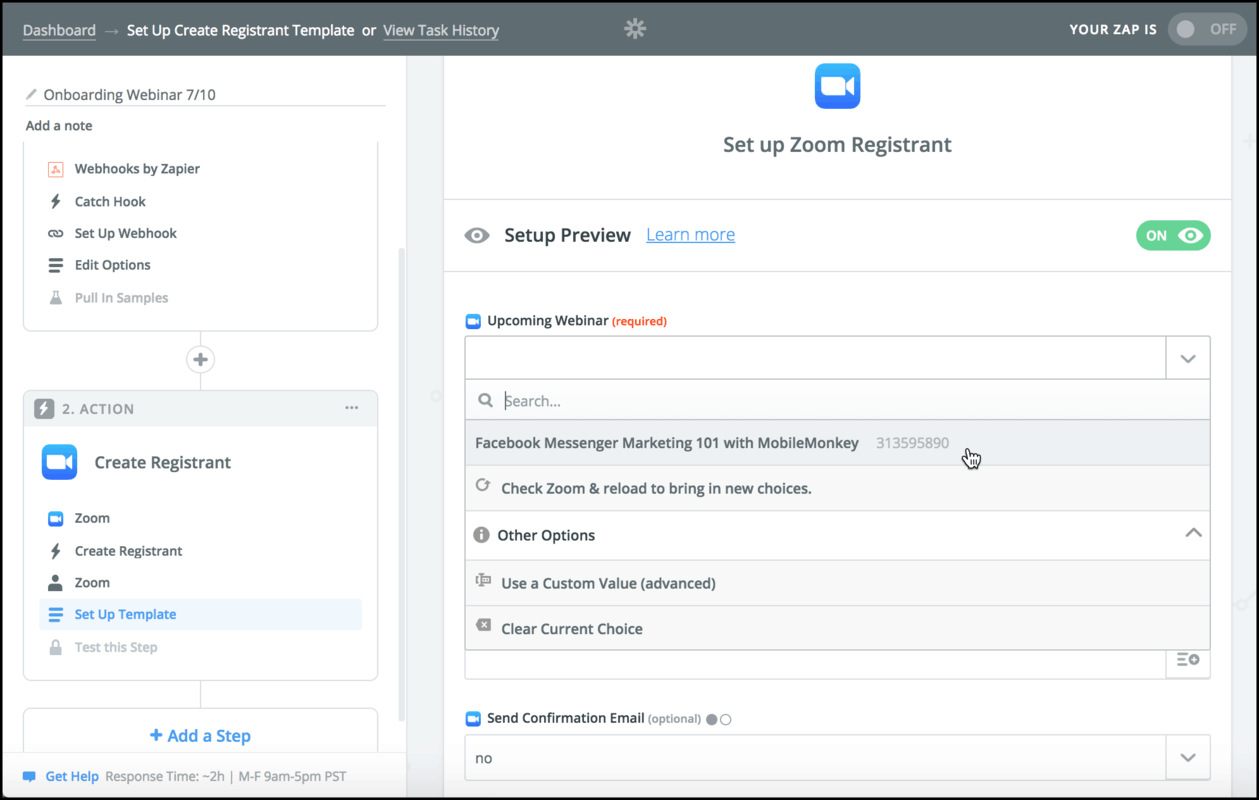
Task: Click the Onboarding Webinar 7/10 name field
Action: pos(205,95)
